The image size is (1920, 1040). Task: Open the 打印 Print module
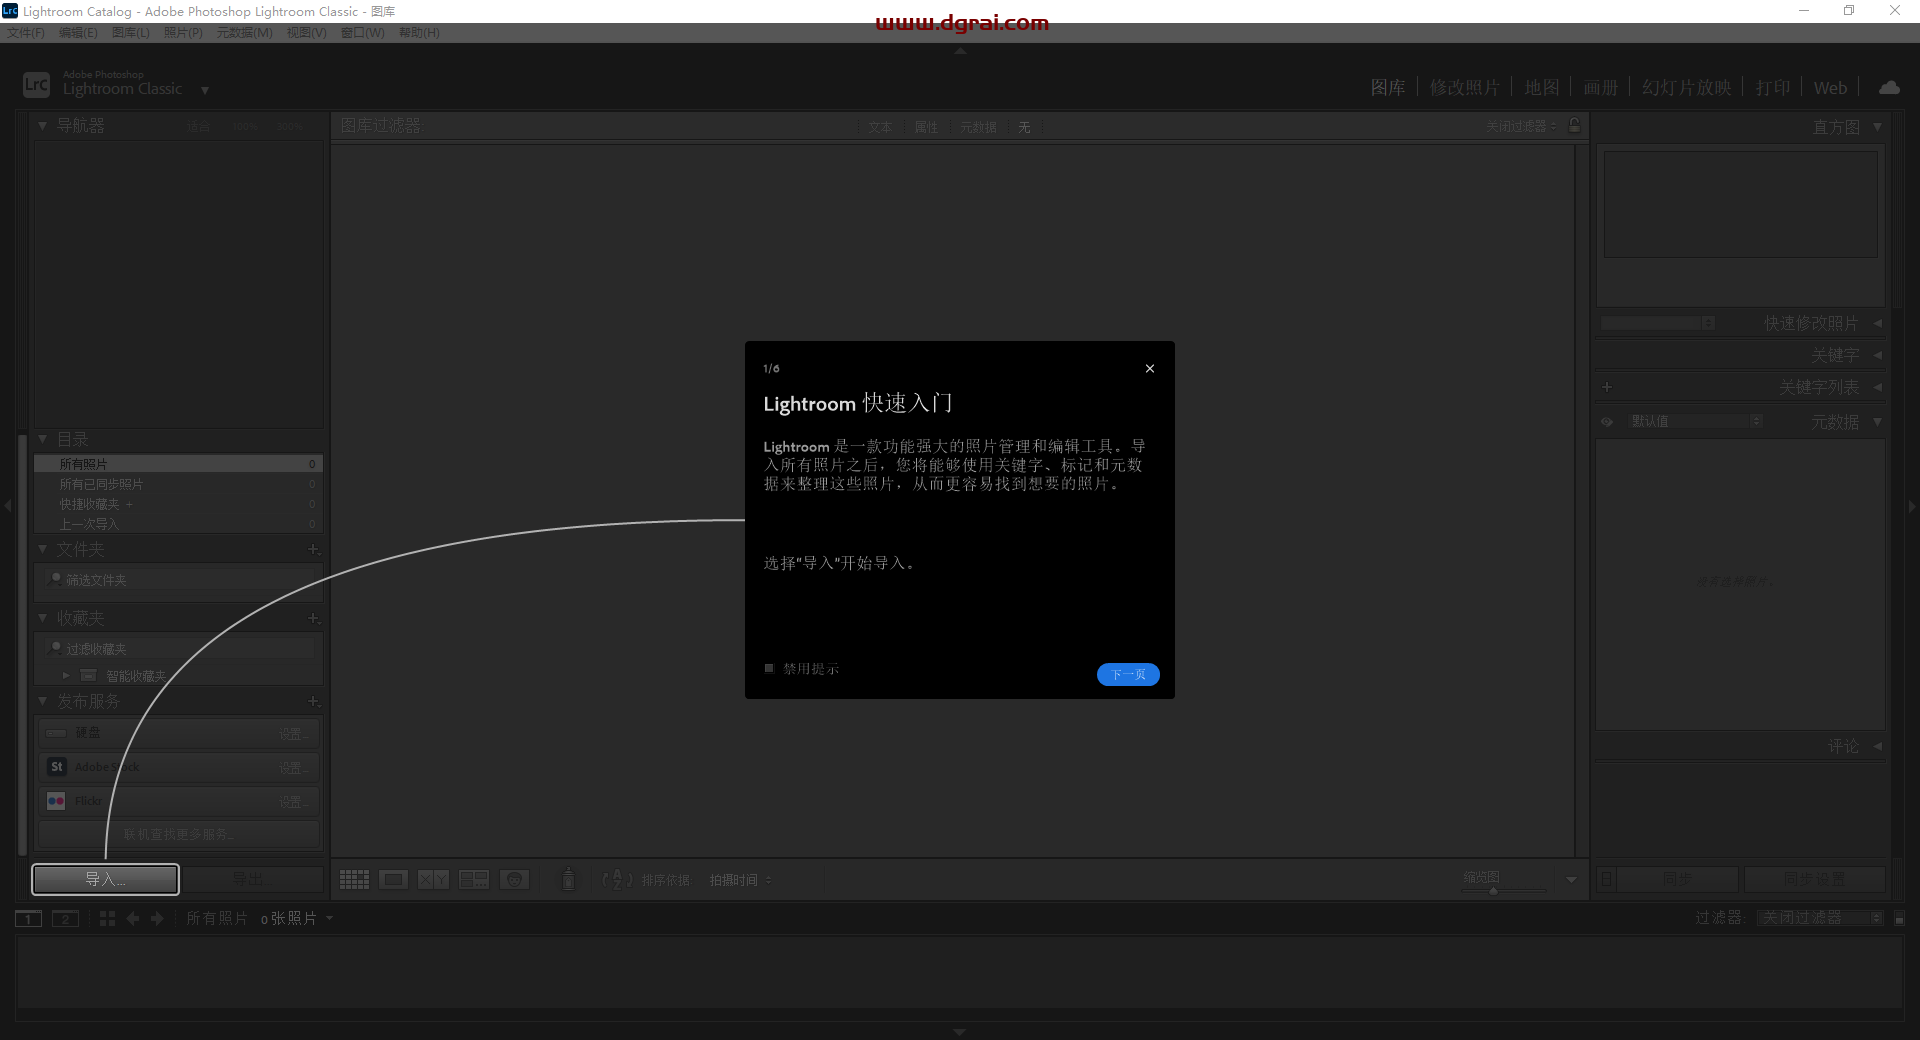pos(1773,88)
